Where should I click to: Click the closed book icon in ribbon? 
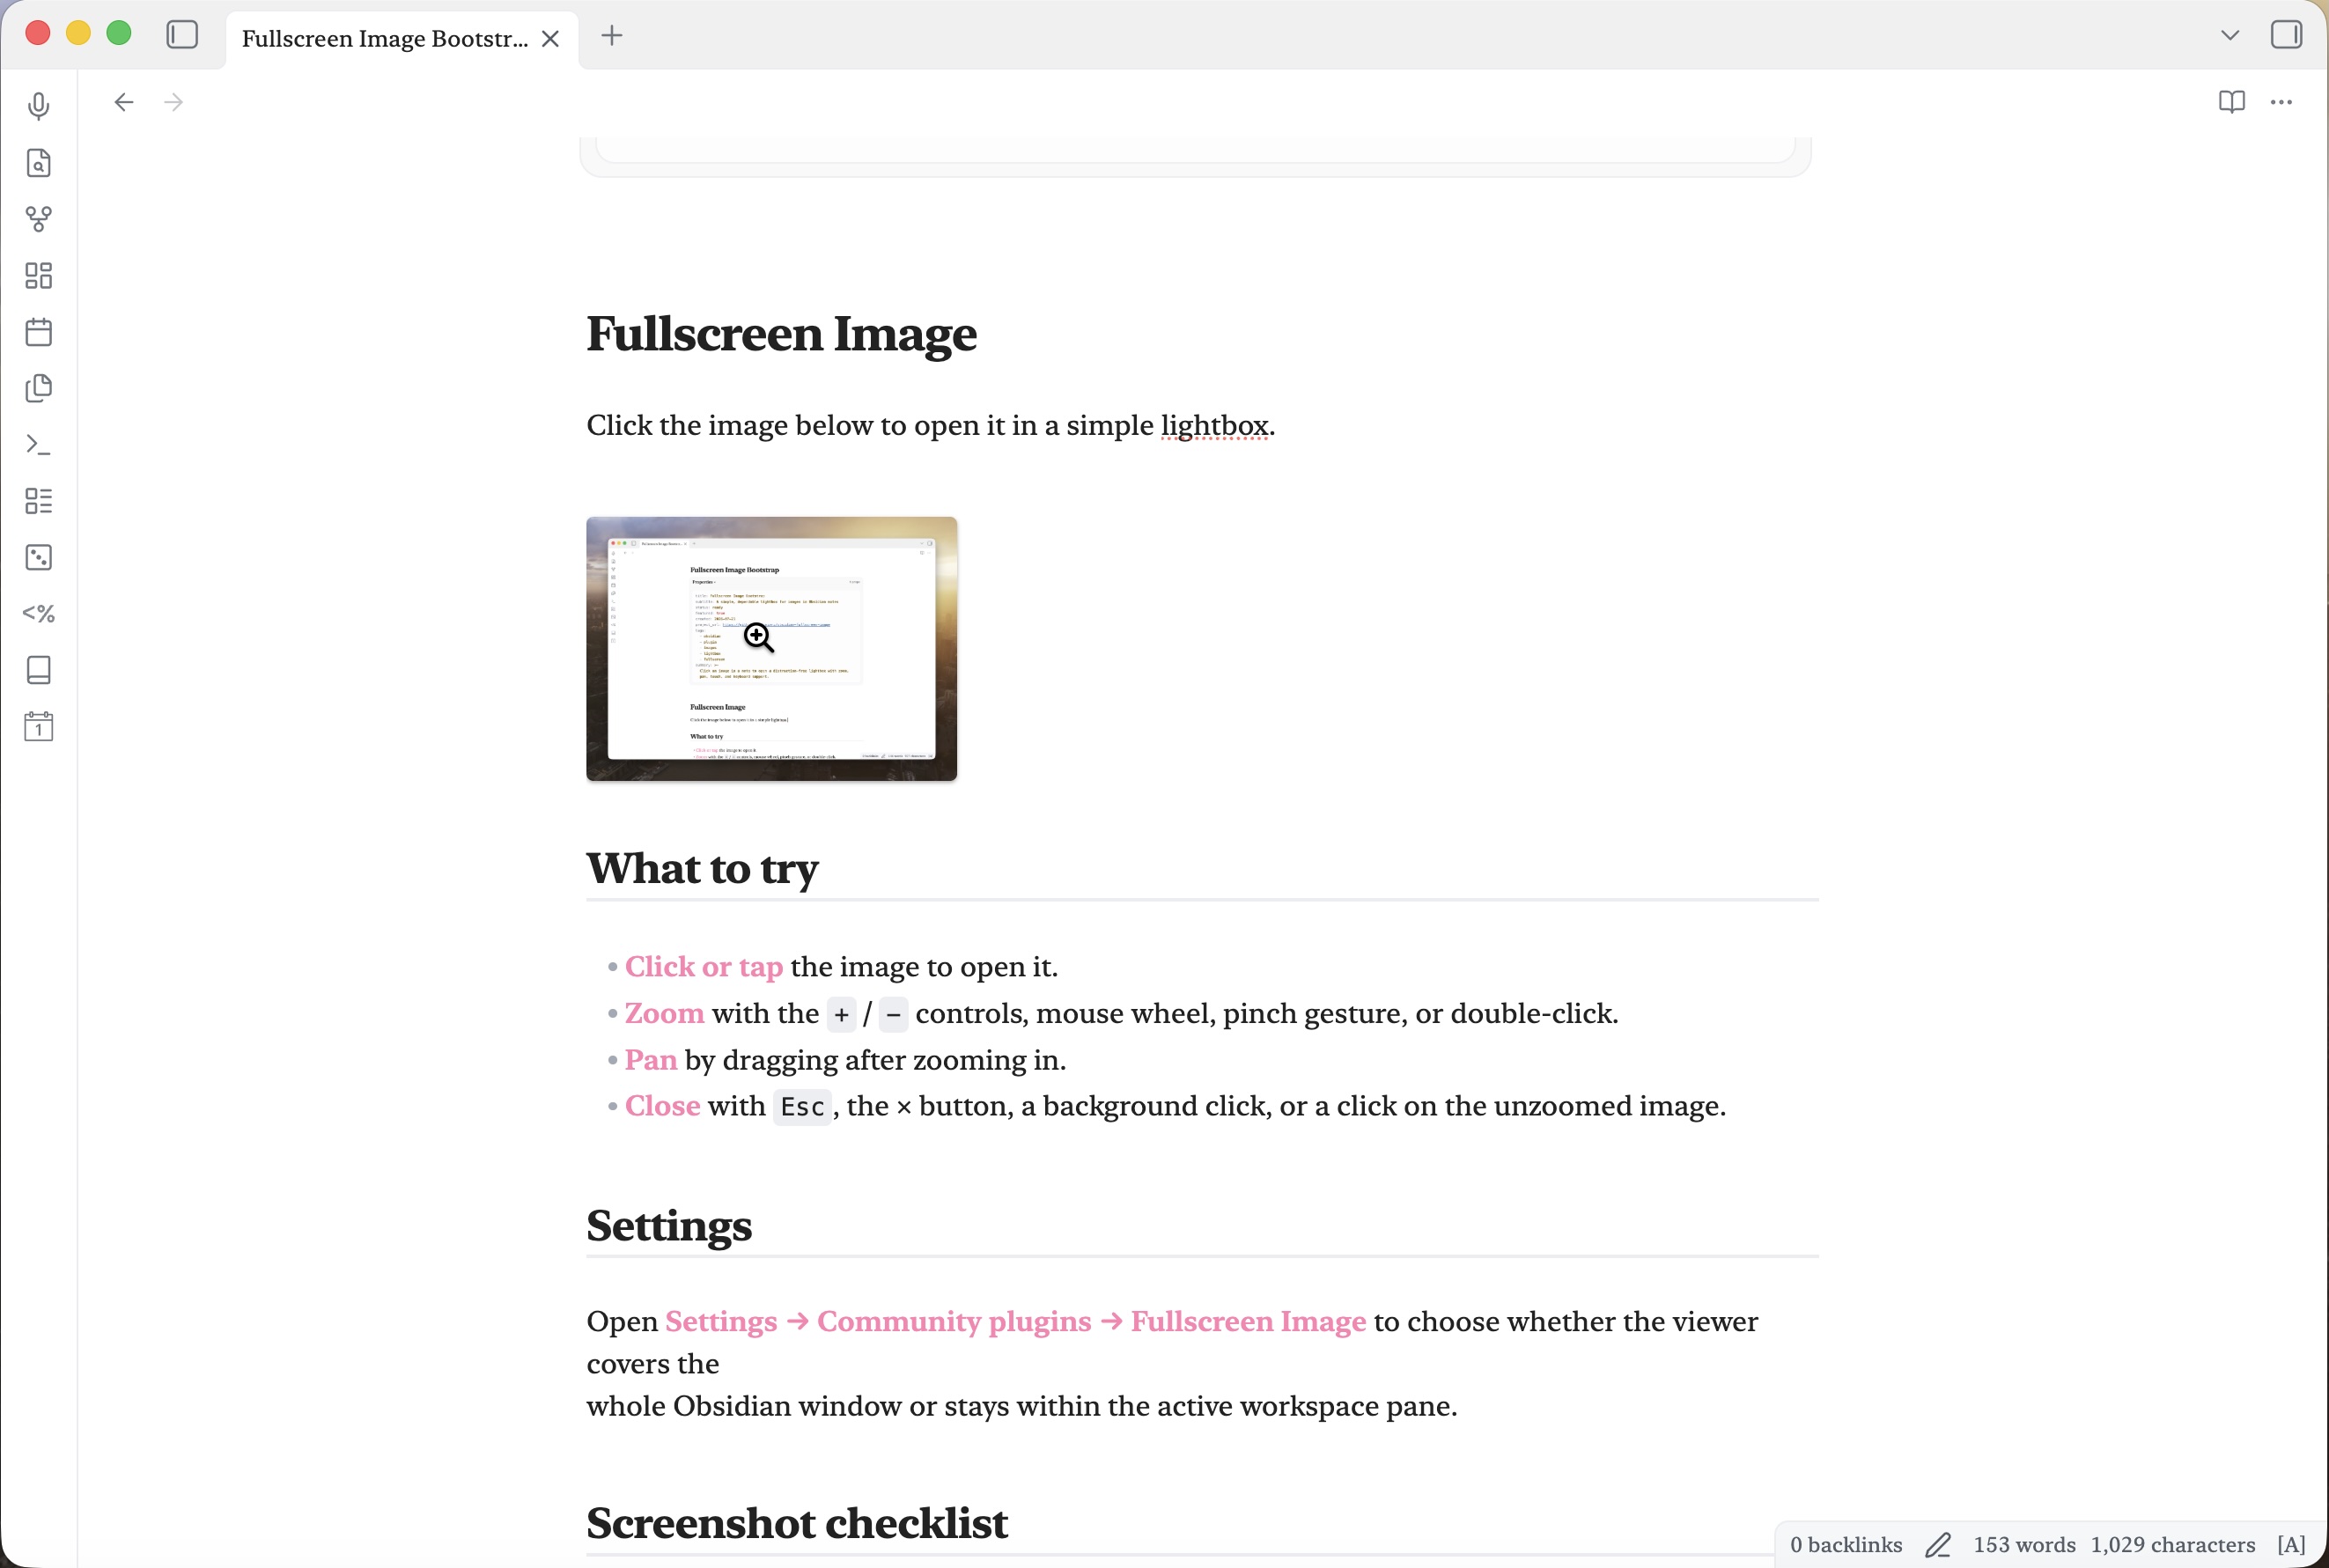pyautogui.click(x=39, y=670)
